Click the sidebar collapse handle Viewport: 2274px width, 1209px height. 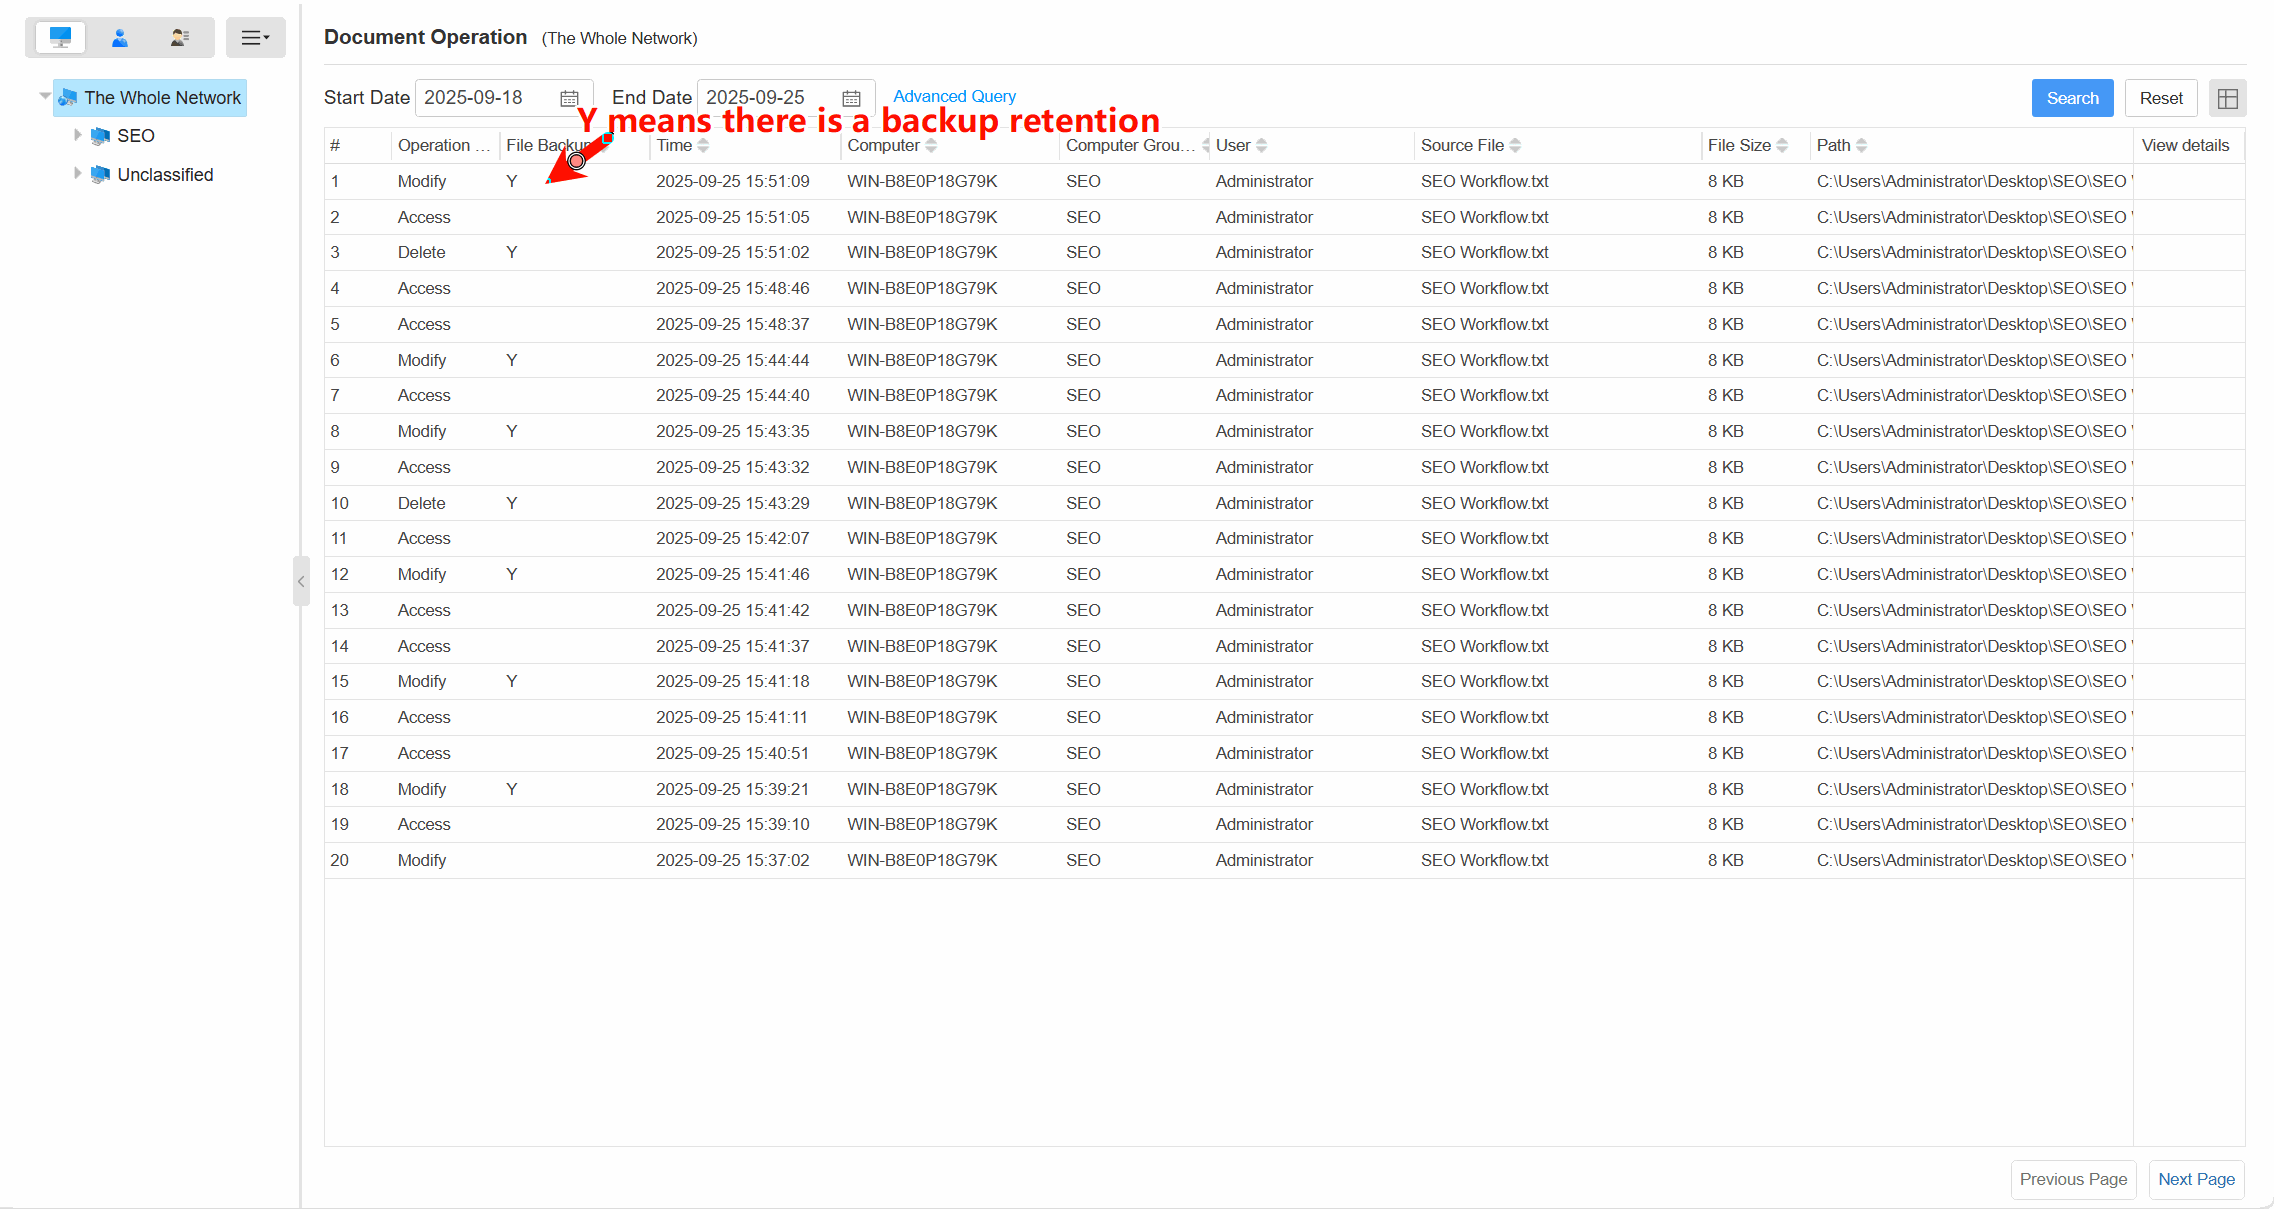point(301,581)
